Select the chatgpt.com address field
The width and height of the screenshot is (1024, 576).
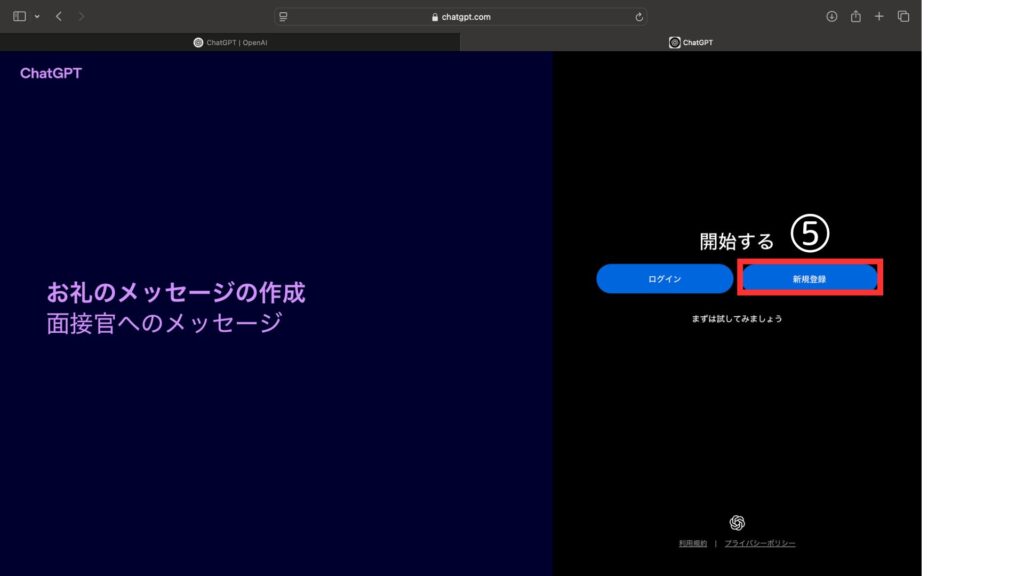click(461, 17)
